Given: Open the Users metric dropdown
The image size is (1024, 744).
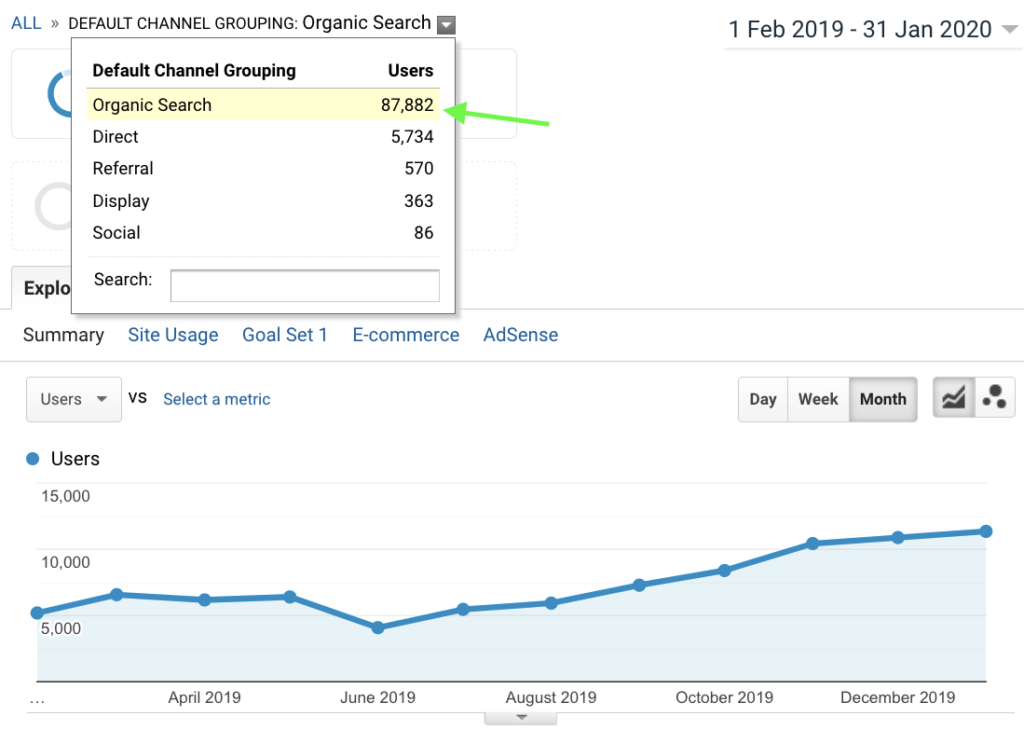Looking at the screenshot, I should tap(73, 399).
